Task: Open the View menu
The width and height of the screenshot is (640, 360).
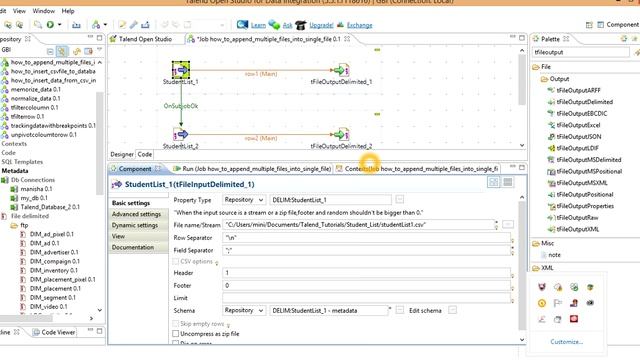Action: (19, 11)
